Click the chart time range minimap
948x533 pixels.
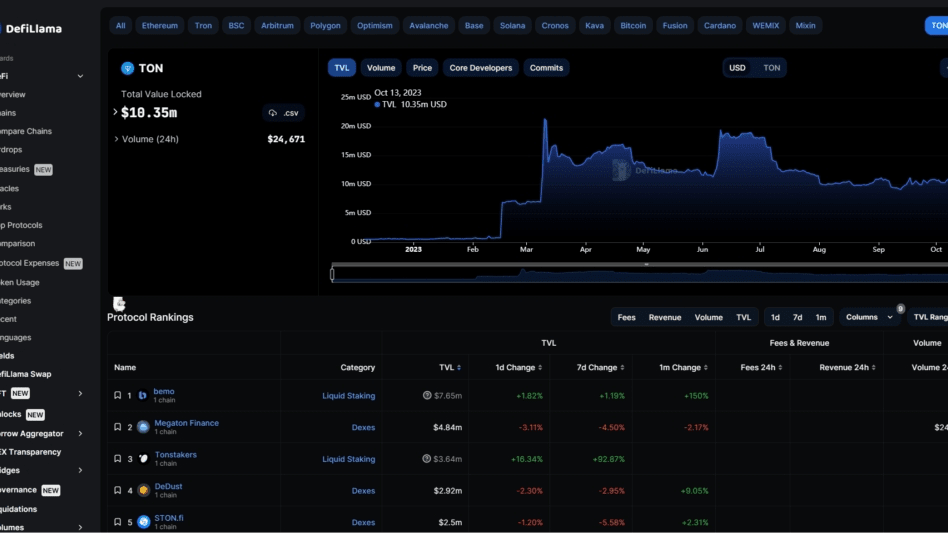(x=640, y=274)
